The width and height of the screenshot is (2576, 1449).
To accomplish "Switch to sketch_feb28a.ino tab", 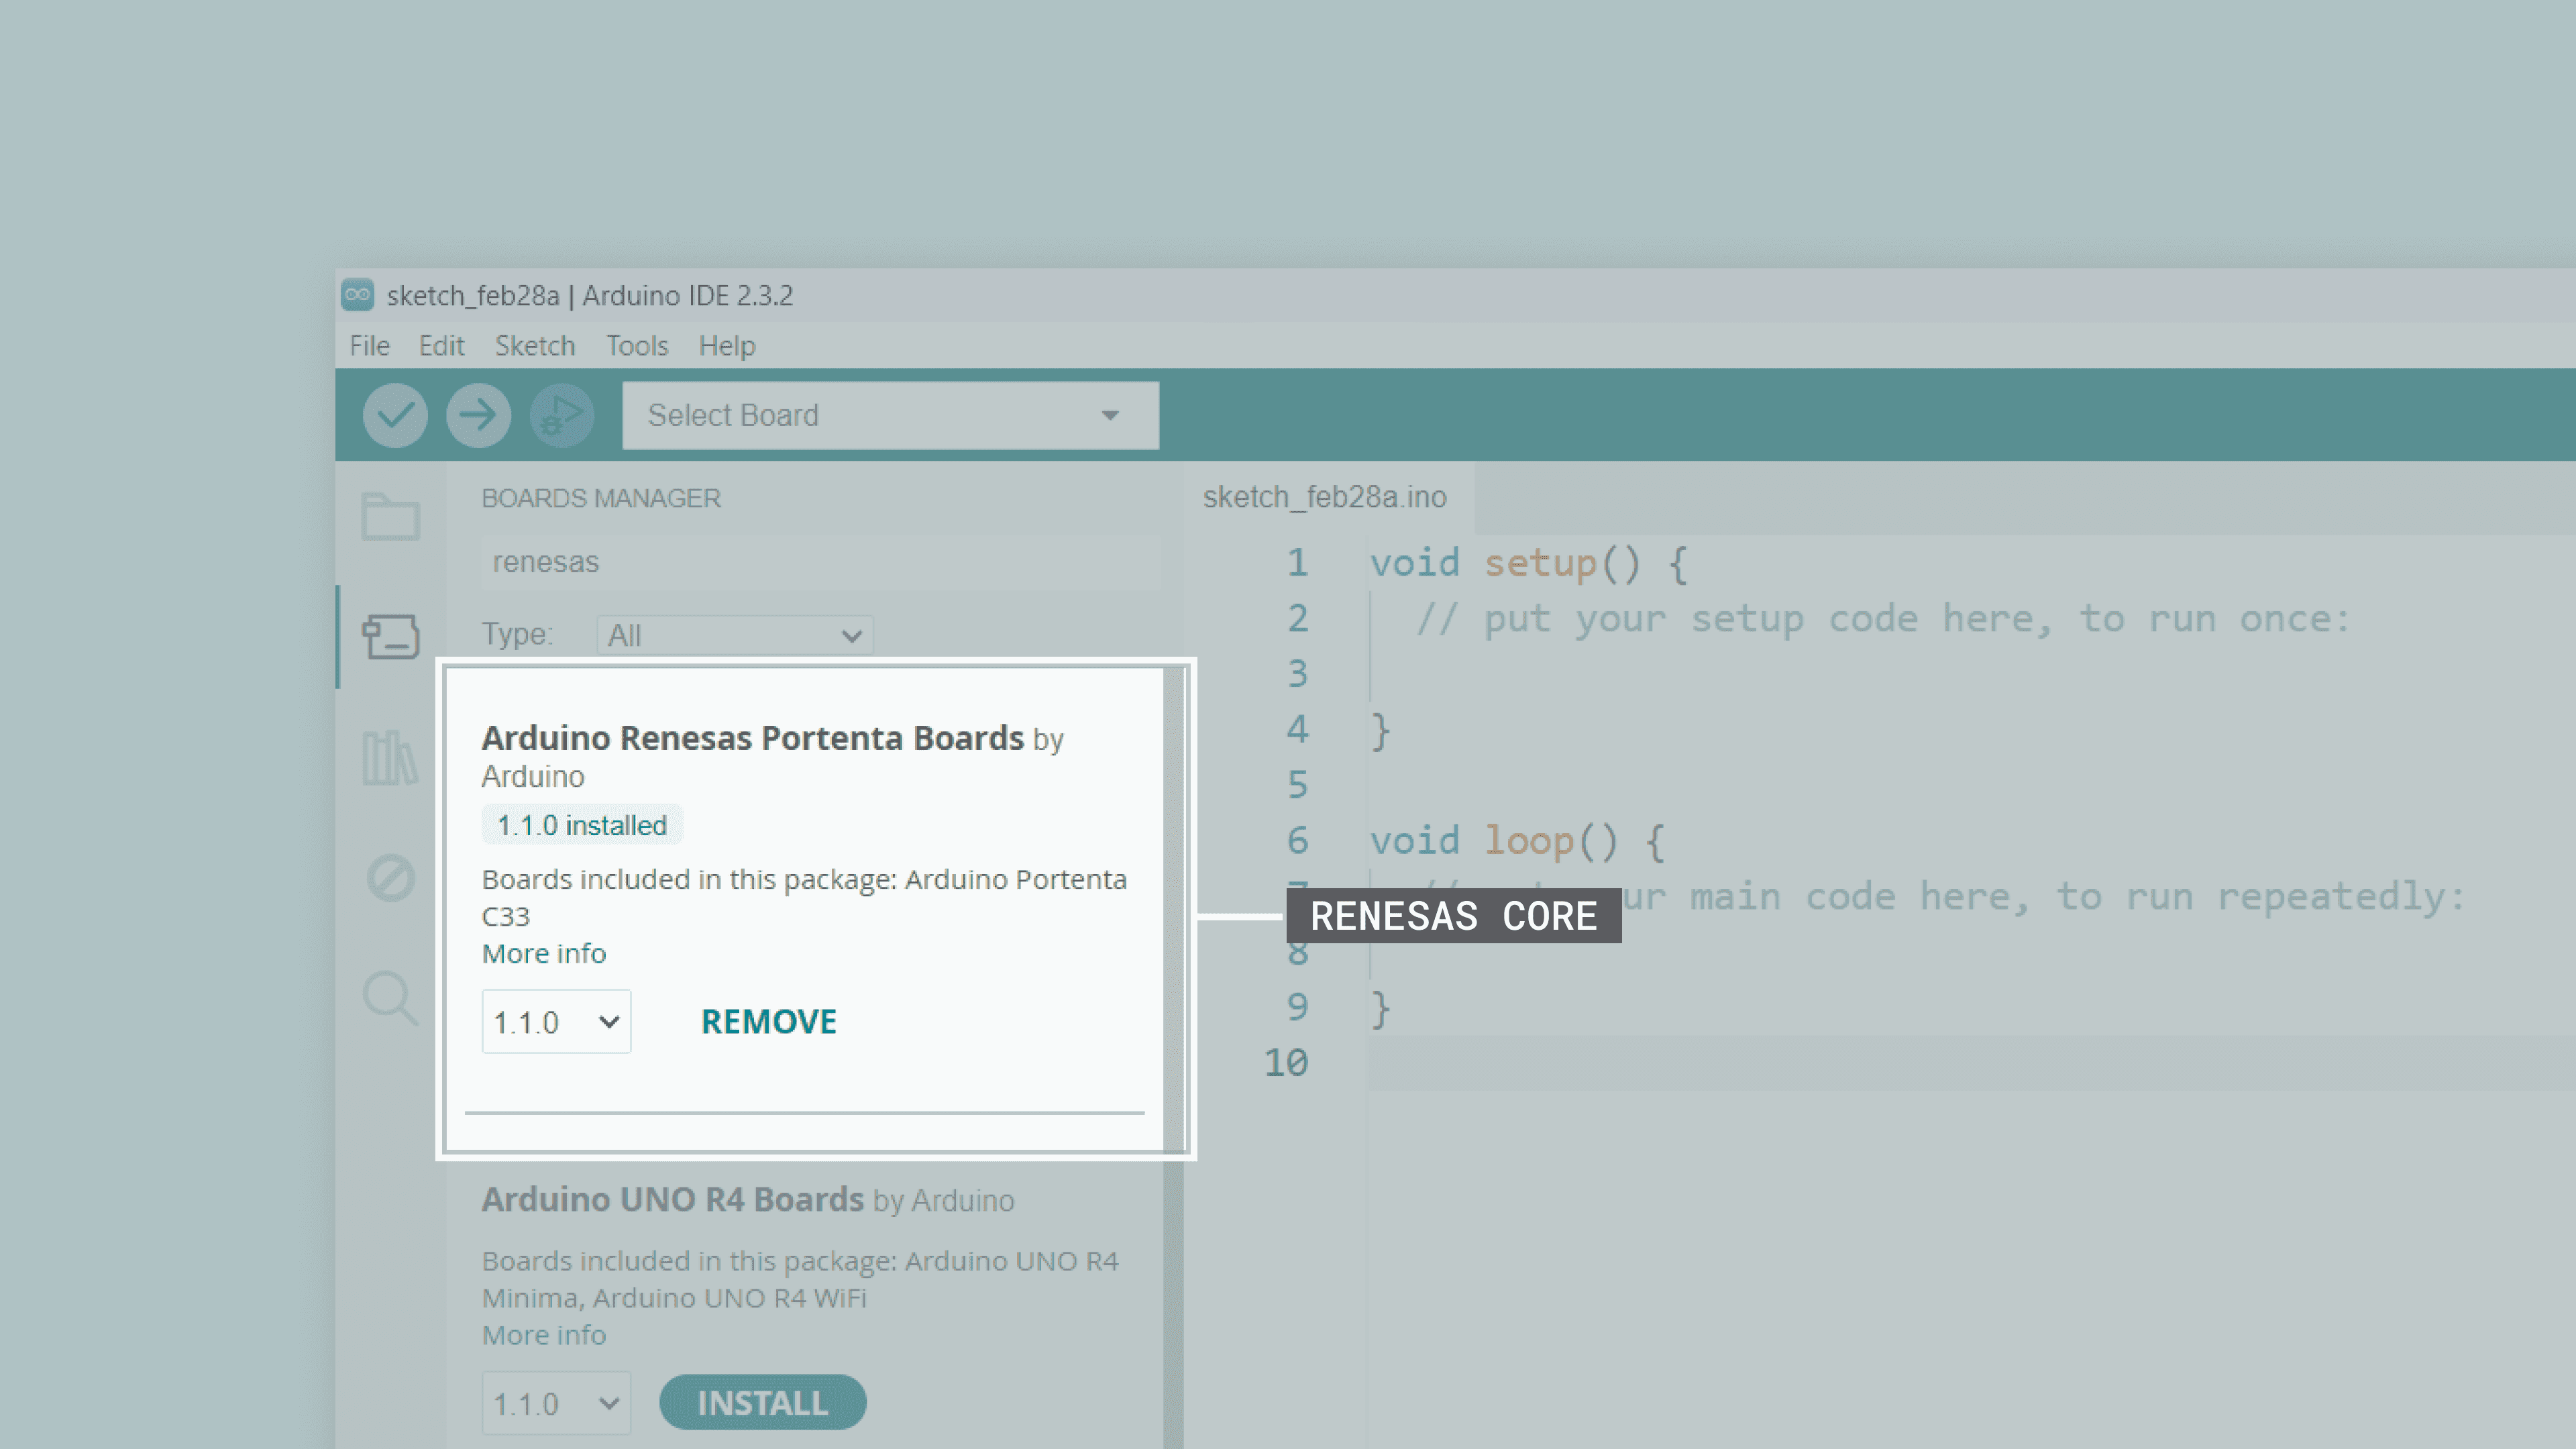I will [x=1324, y=497].
